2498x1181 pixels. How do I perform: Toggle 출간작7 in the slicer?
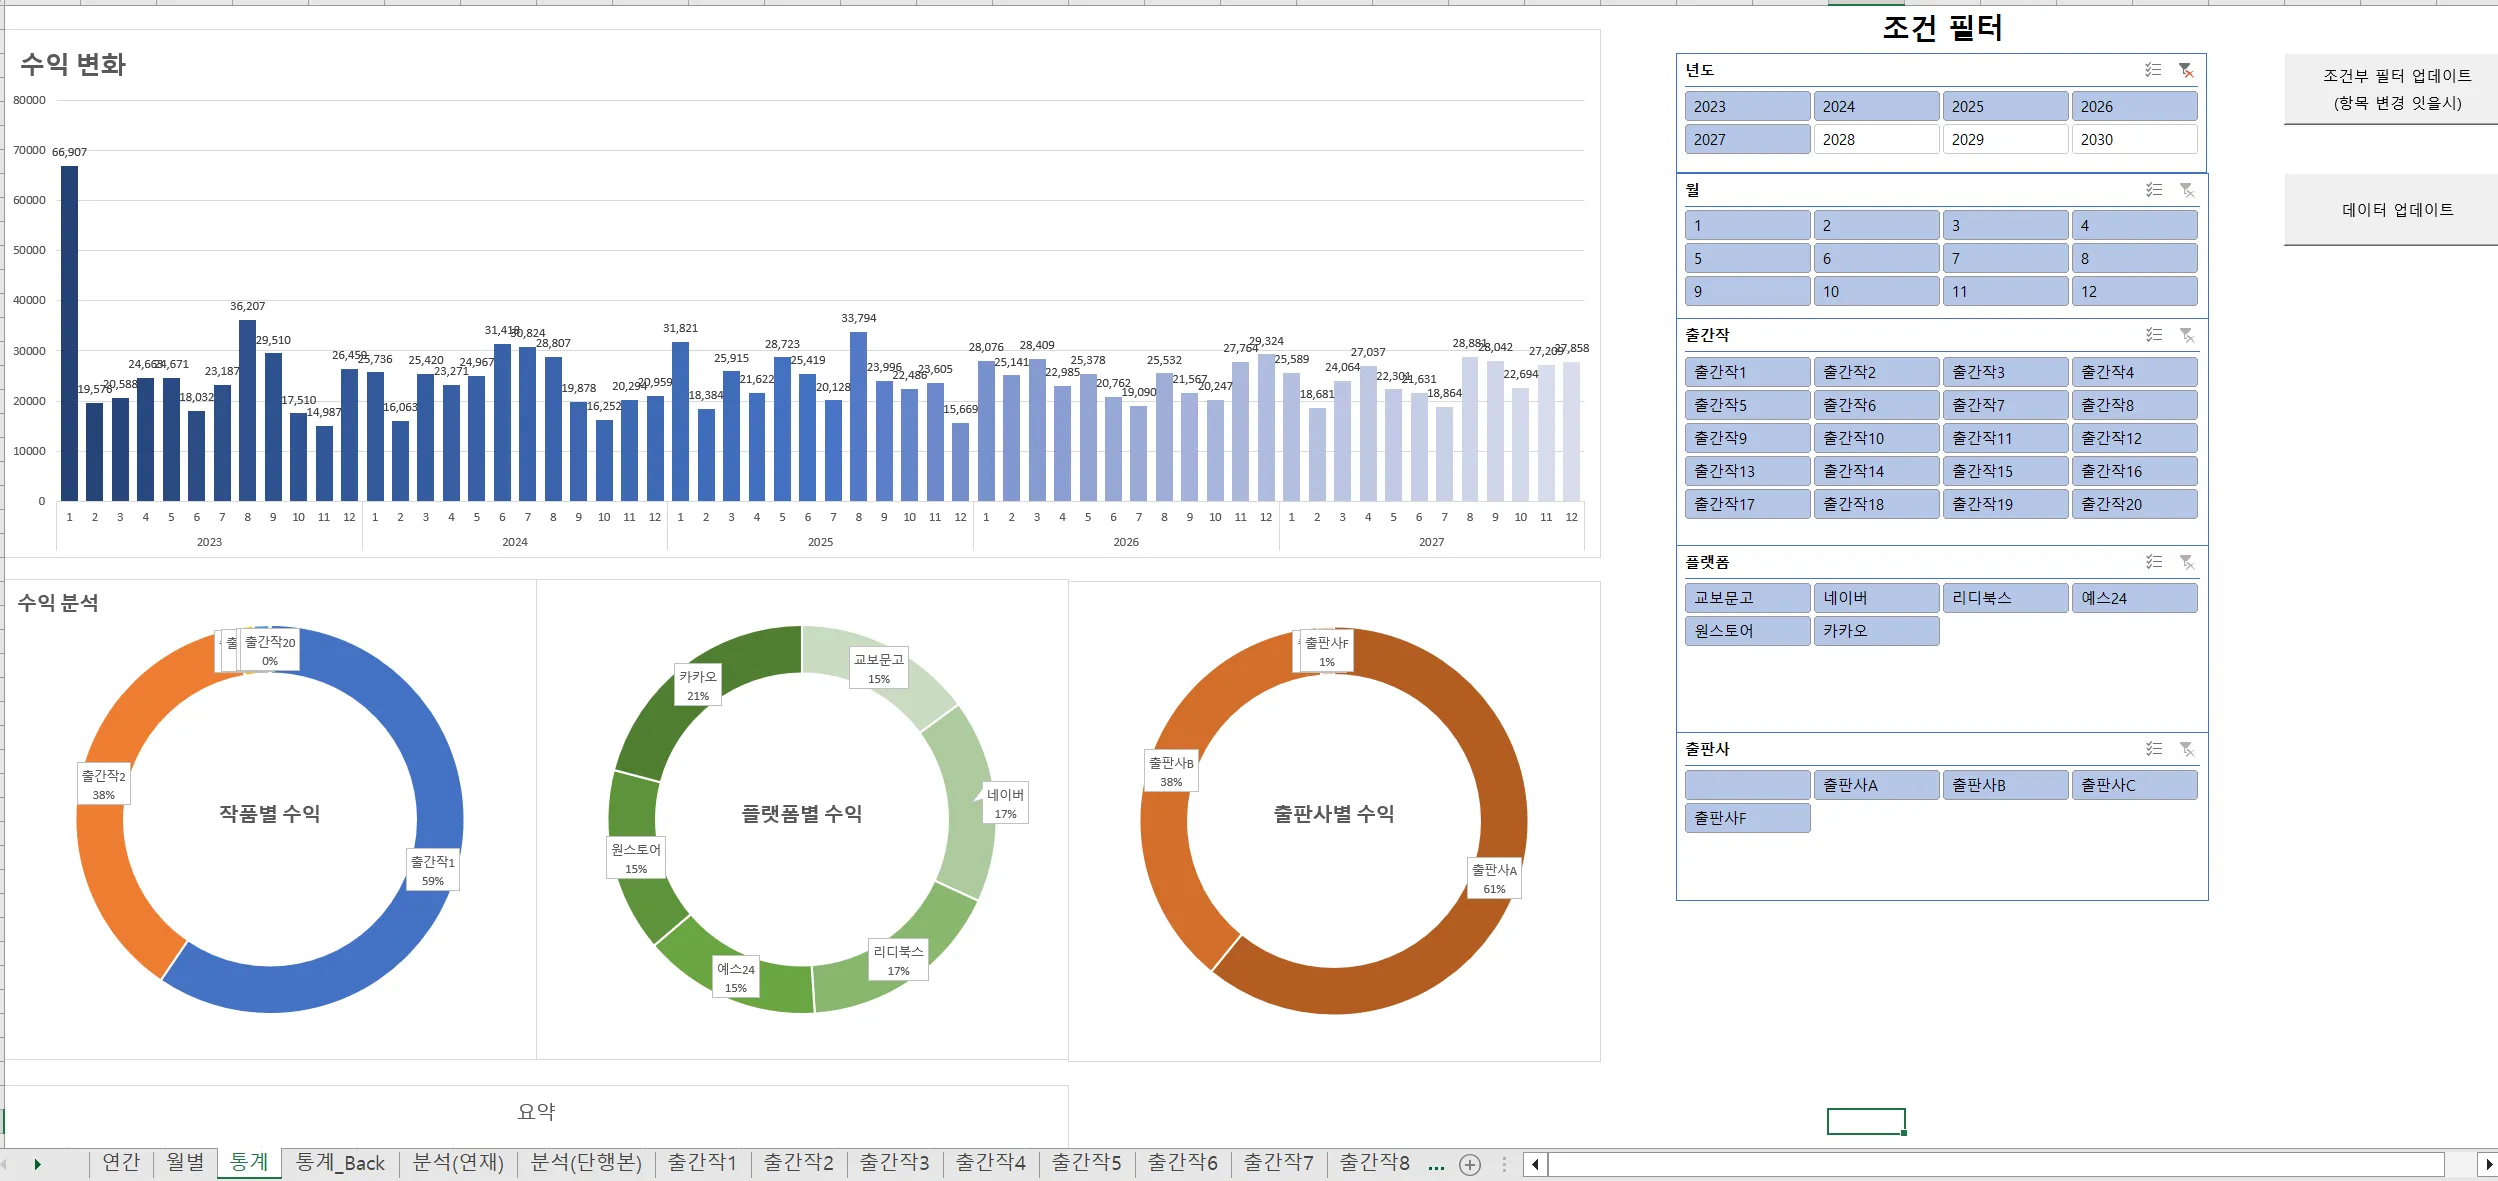[x=2005, y=405]
